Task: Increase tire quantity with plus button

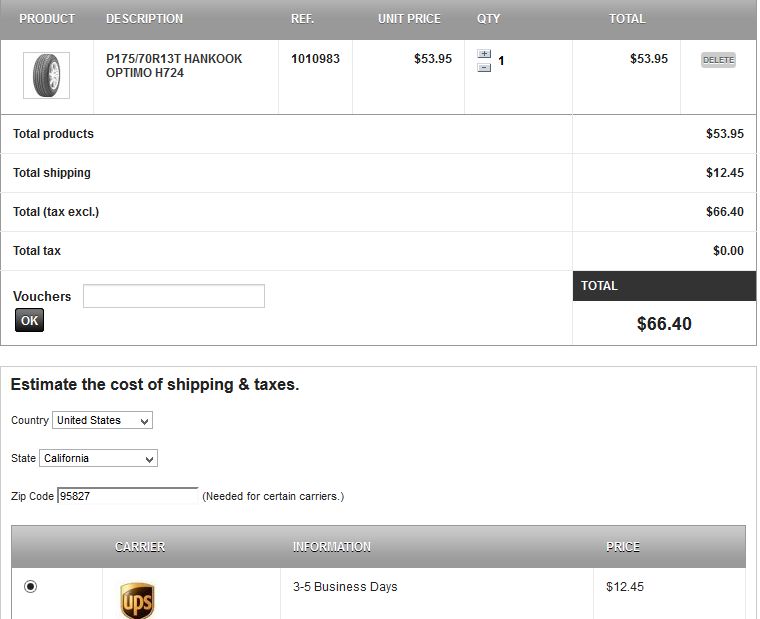Action: click(484, 54)
